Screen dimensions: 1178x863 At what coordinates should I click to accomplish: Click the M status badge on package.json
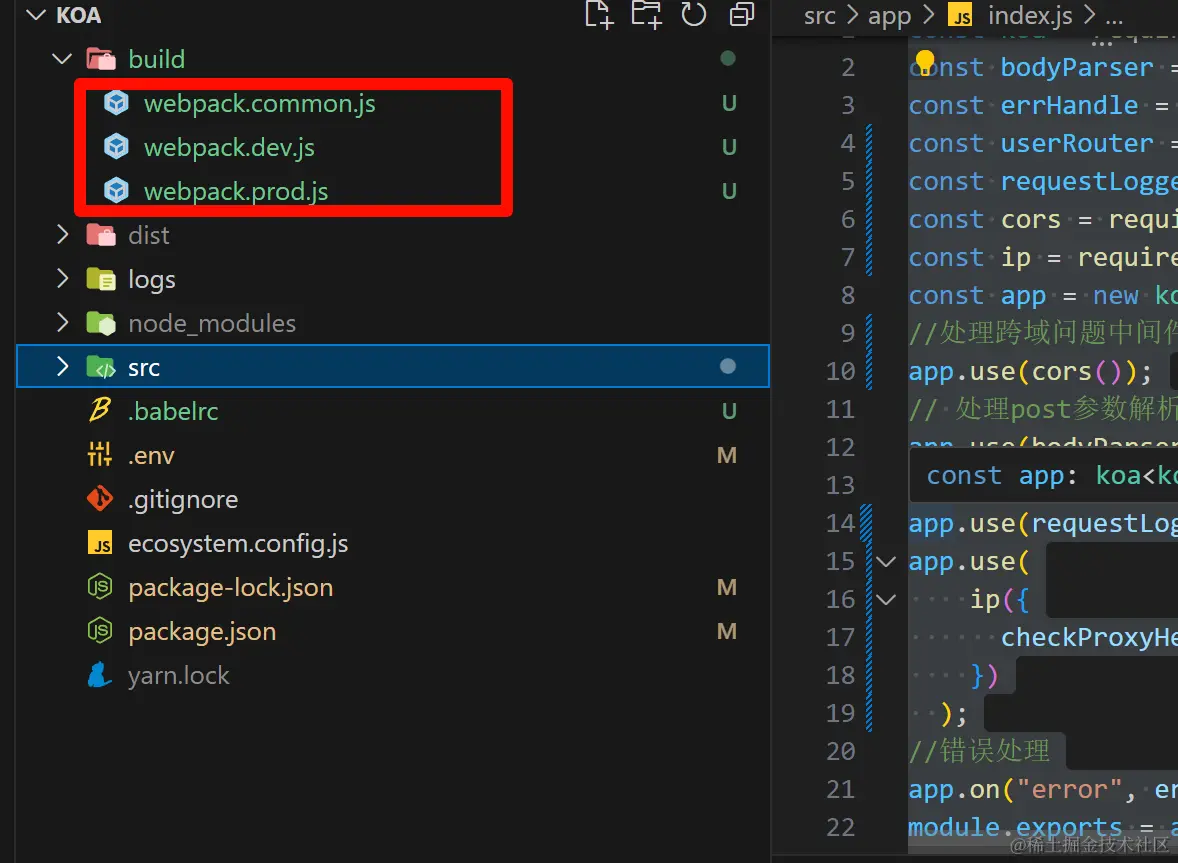(726, 631)
